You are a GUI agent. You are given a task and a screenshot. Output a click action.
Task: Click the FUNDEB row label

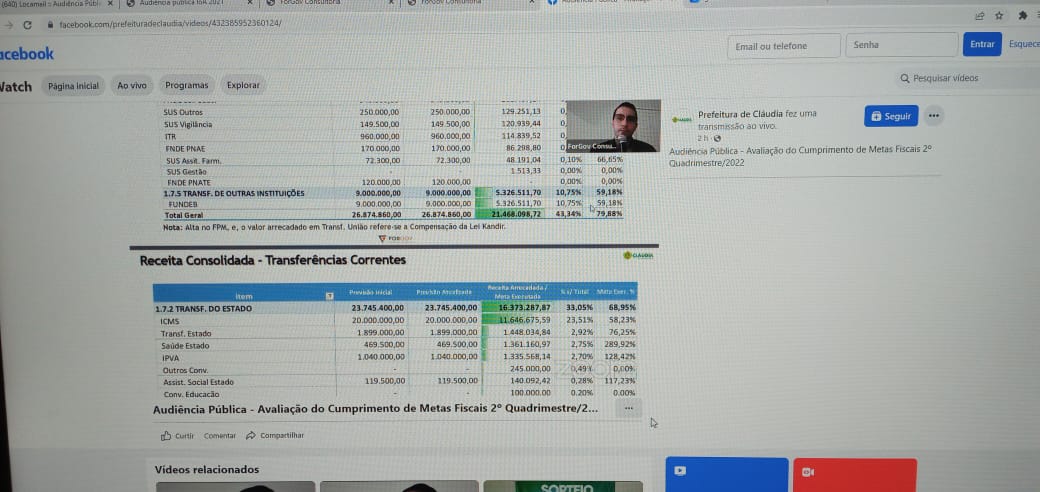coord(183,204)
